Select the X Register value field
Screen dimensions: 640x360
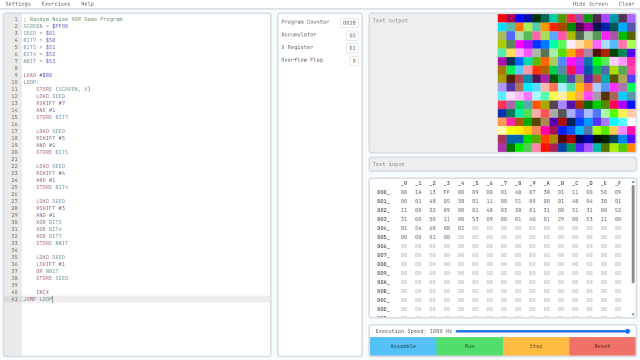[353, 48]
